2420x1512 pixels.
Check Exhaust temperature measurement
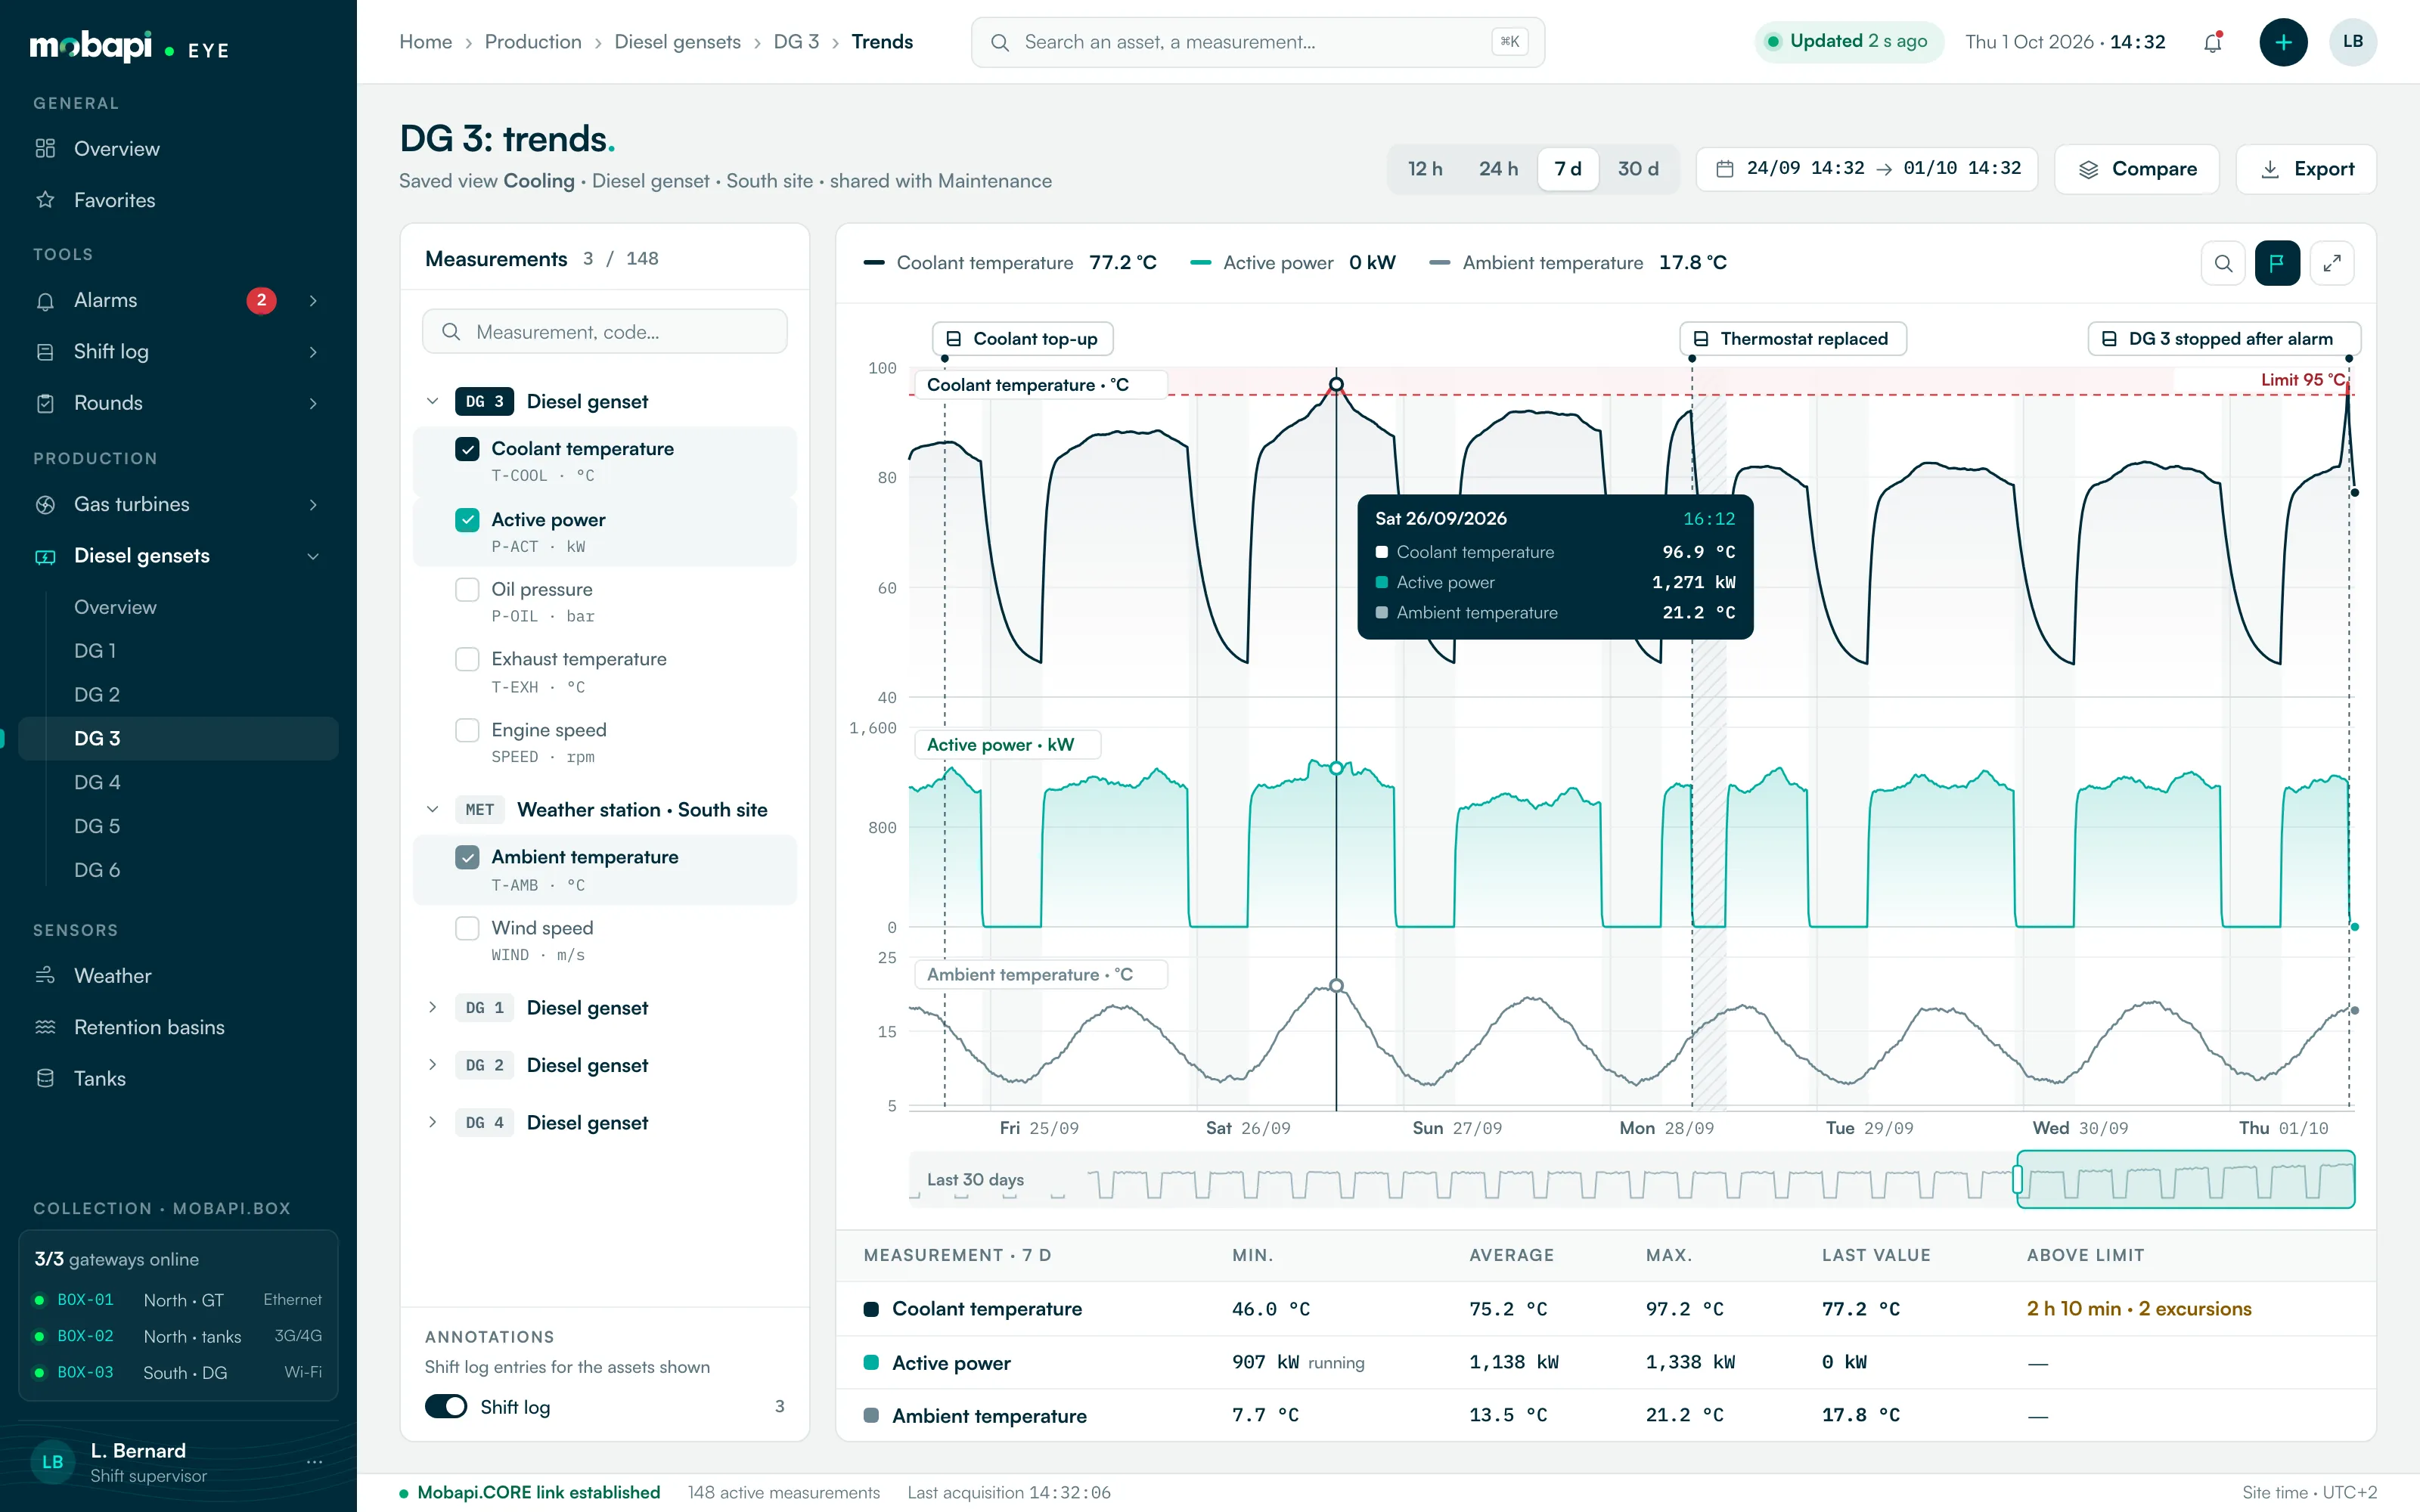point(467,660)
